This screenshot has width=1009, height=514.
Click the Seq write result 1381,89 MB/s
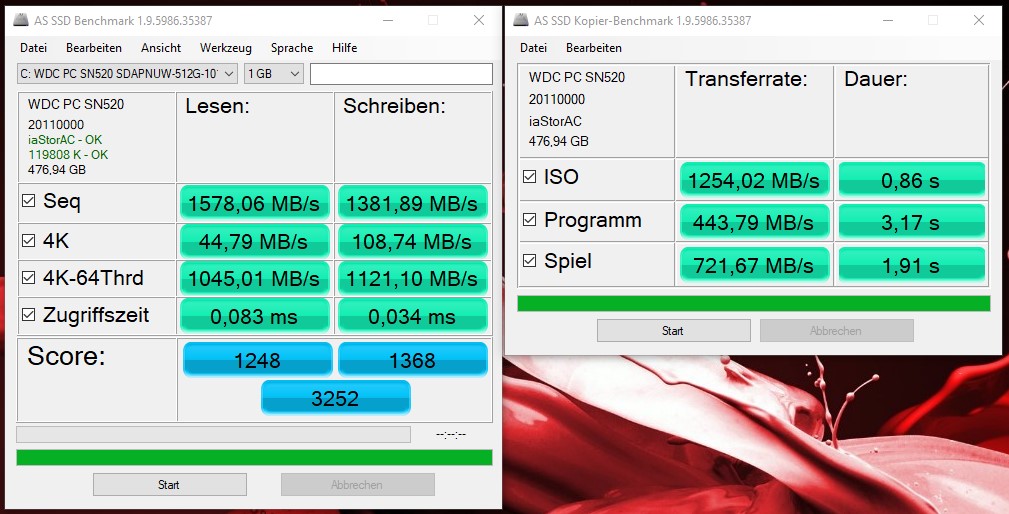[412, 203]
